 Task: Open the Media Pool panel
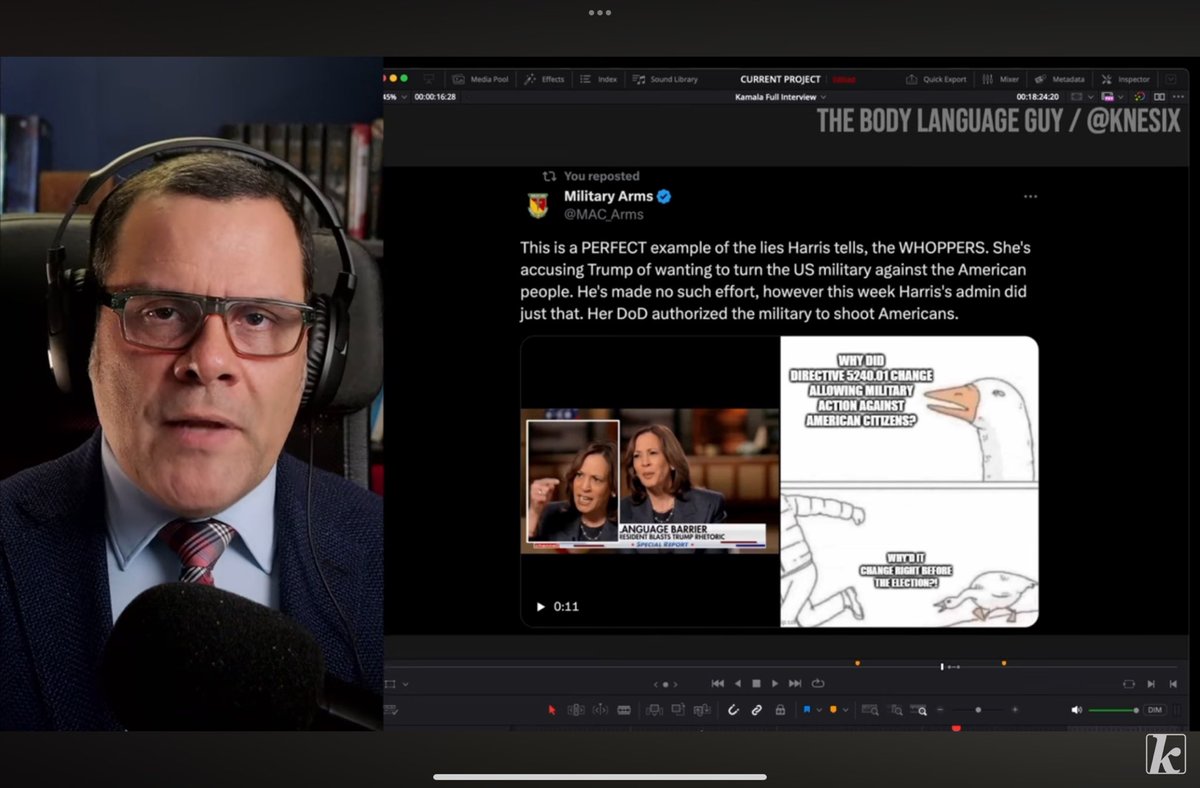[480, 79]
